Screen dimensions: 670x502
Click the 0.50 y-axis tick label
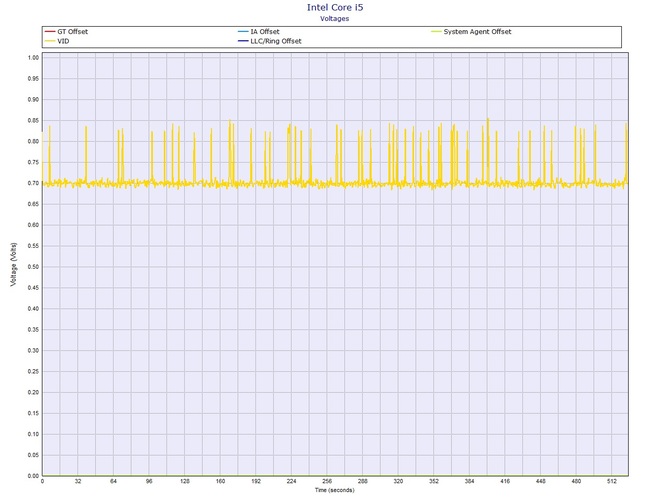pyautogui.click(x=33, y=267)
